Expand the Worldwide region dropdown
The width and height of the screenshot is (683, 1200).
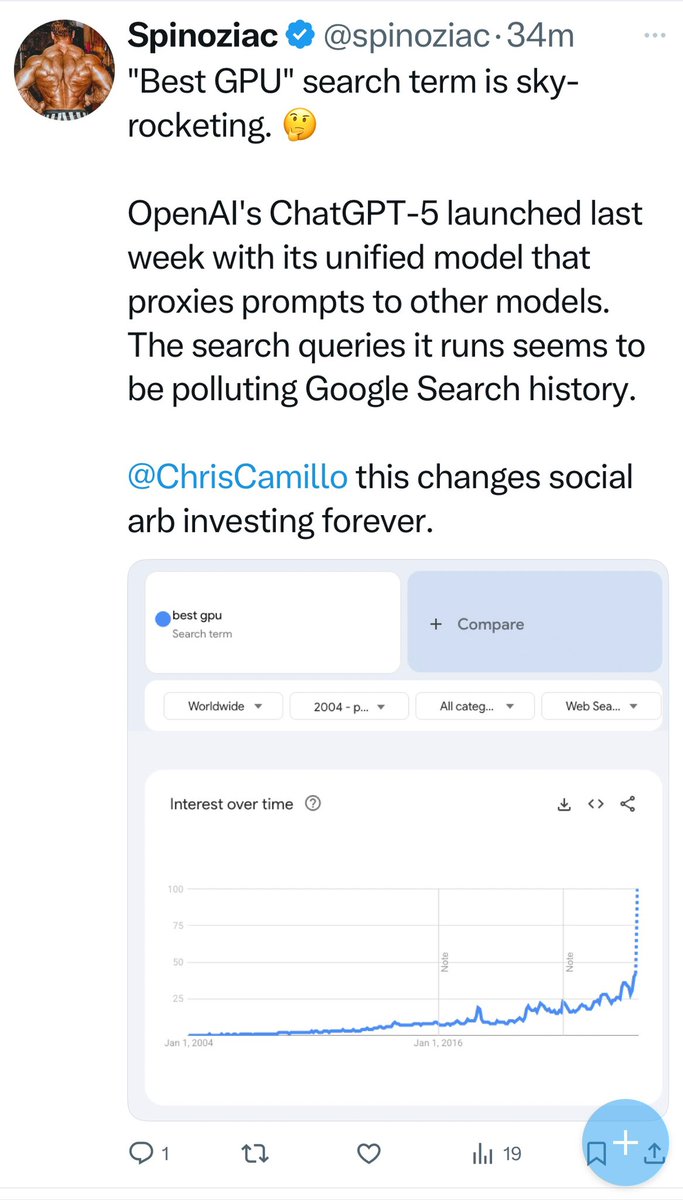coord(224,706)
